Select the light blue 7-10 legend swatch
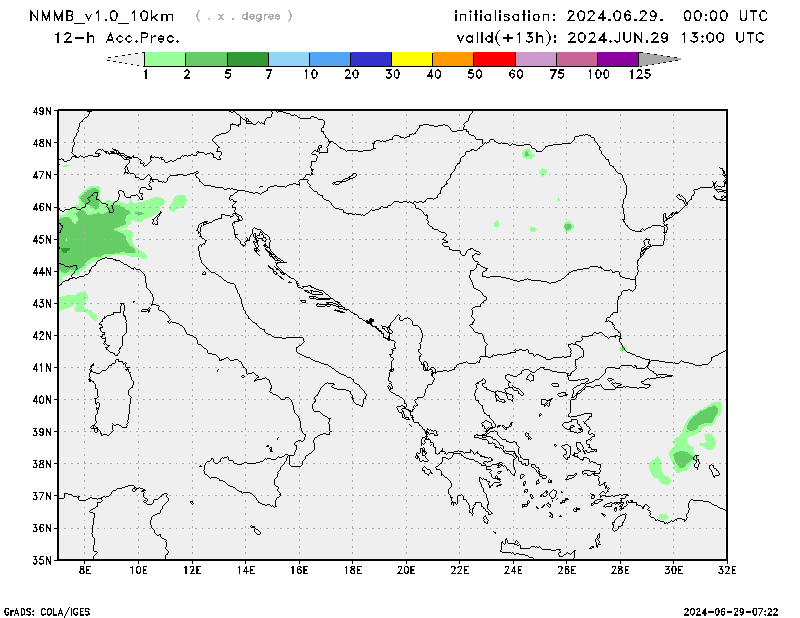Screen dimensions: 800x618 point(289,59)
